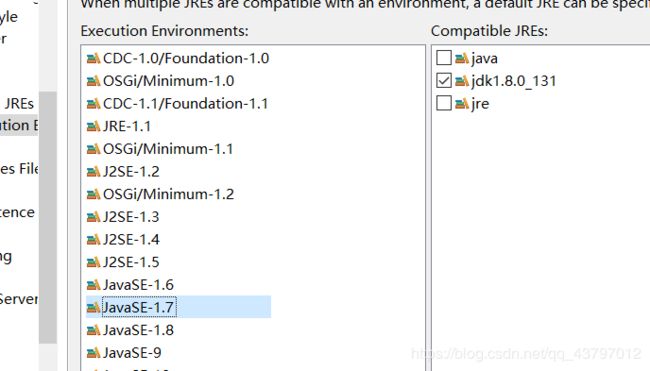Uncheck the jdk1.8.0_131 checkbox
This screenshot has width=650, height=371.
(444, 80)
